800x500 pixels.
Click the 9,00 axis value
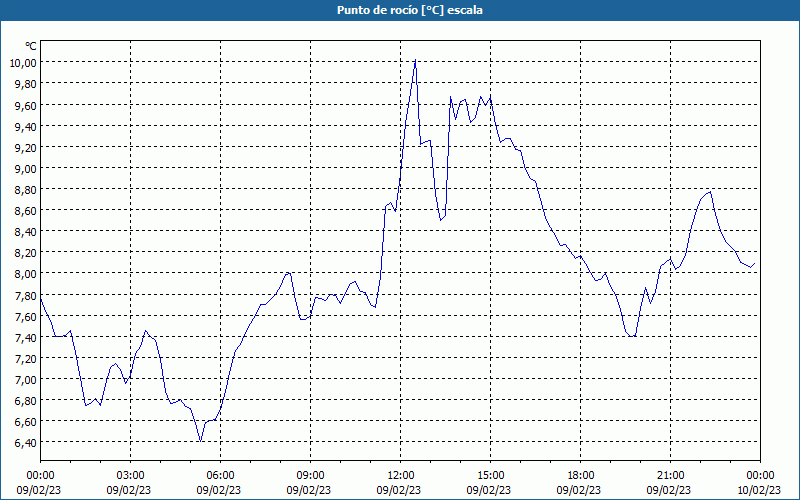click(x=26, y=168)
